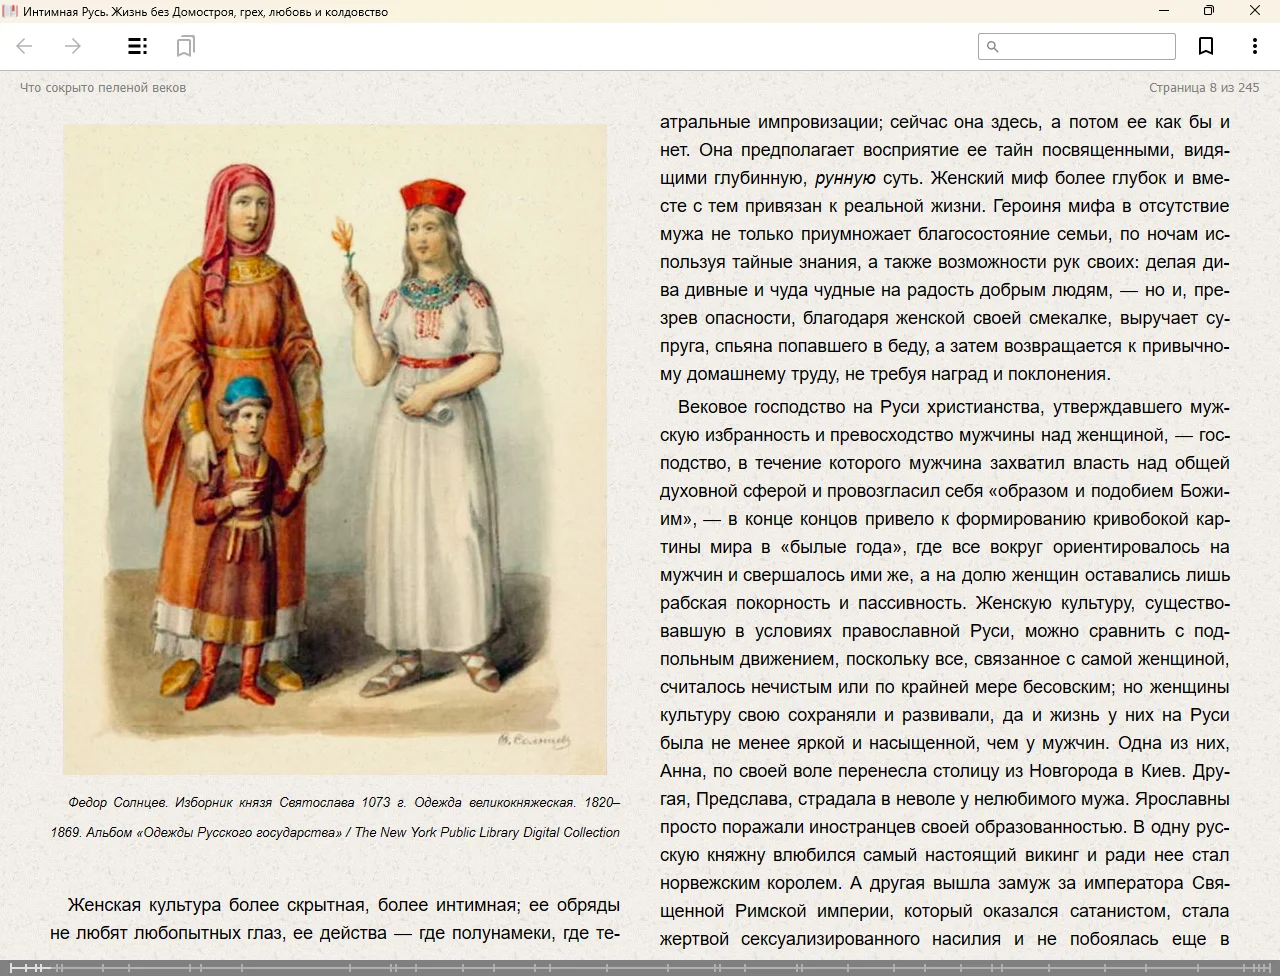Go back using the left arrow
The image size is (1280, 976).
tap(25, 46)
